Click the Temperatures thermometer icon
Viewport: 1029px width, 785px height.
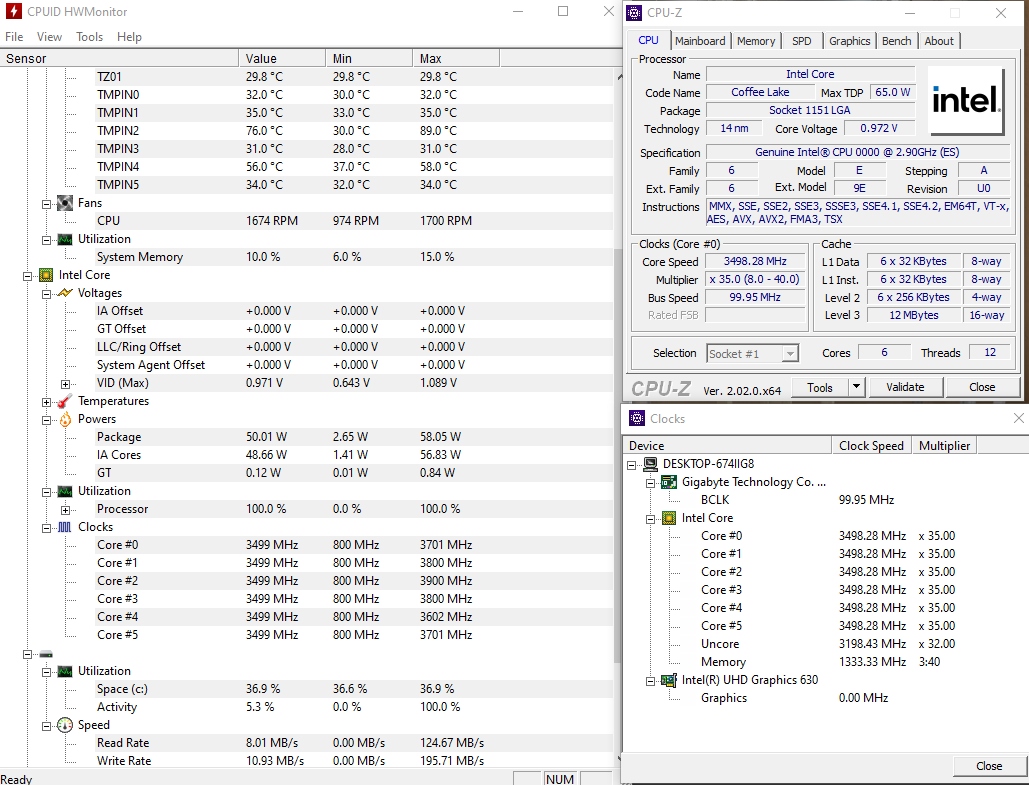point(65,401)
